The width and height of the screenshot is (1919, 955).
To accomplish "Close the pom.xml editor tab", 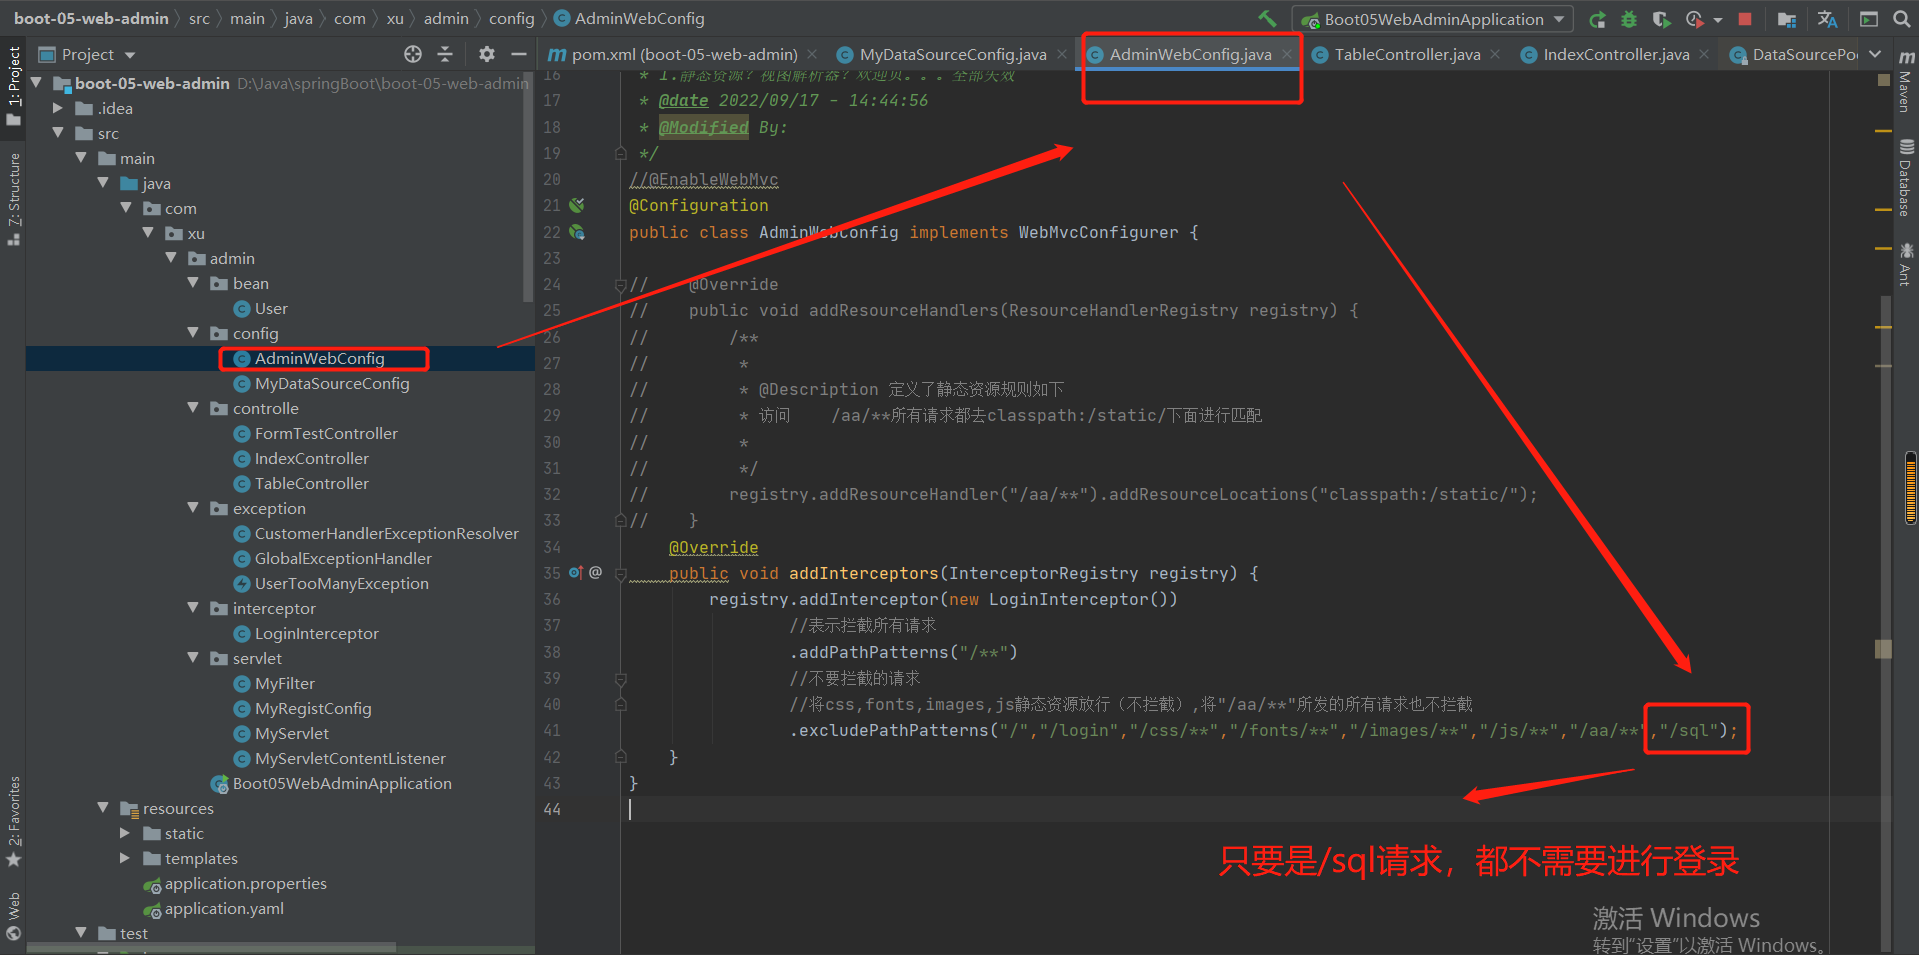I will coord(812,54).
